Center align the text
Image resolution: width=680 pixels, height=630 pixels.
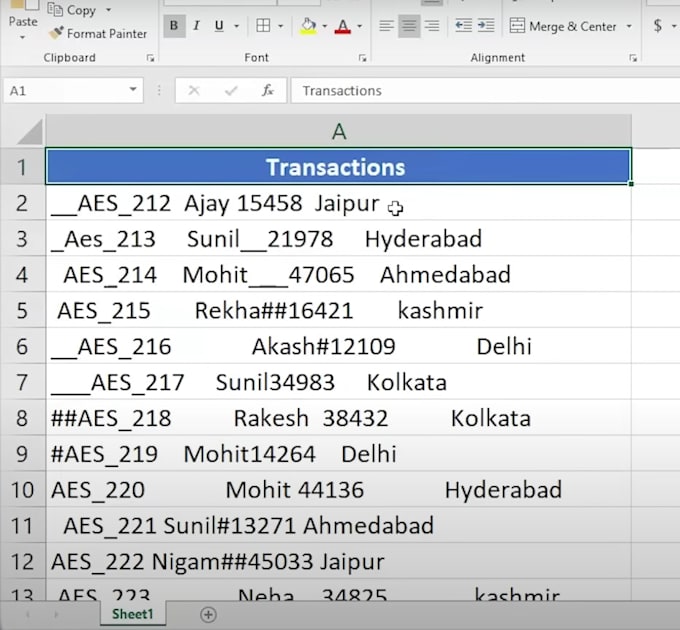click(409, 26)
